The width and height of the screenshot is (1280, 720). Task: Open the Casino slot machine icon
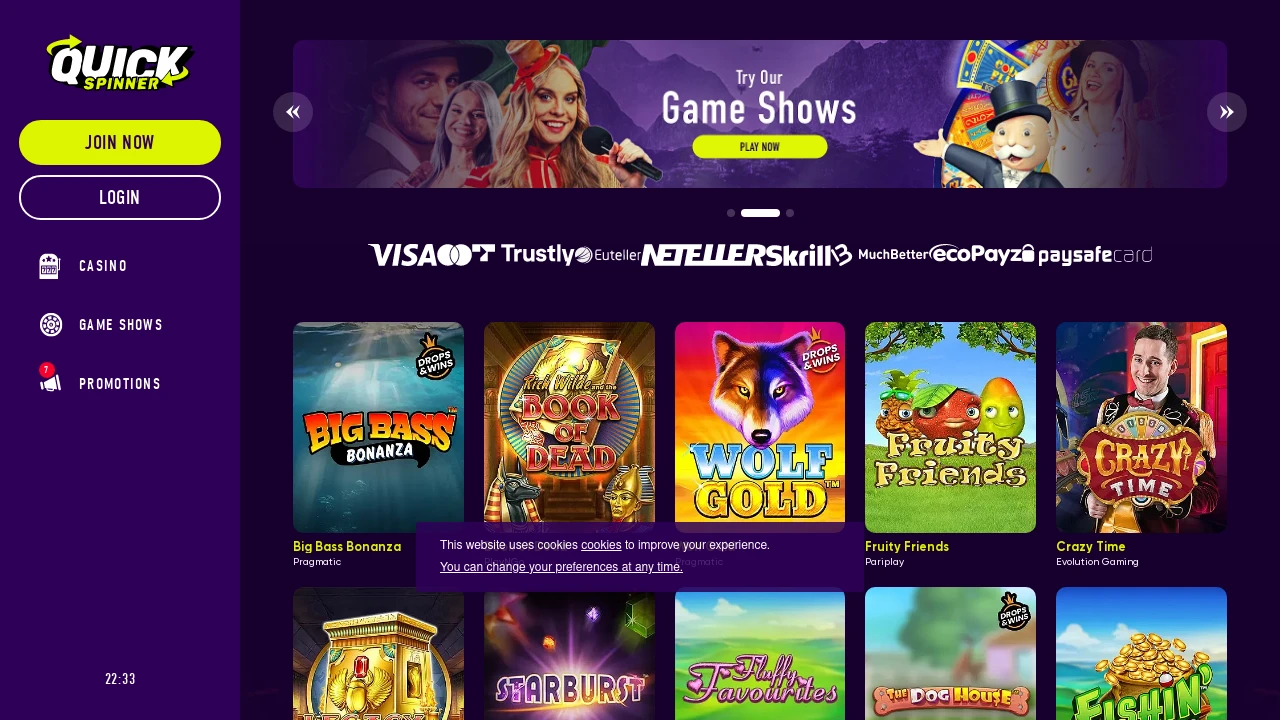50,266
